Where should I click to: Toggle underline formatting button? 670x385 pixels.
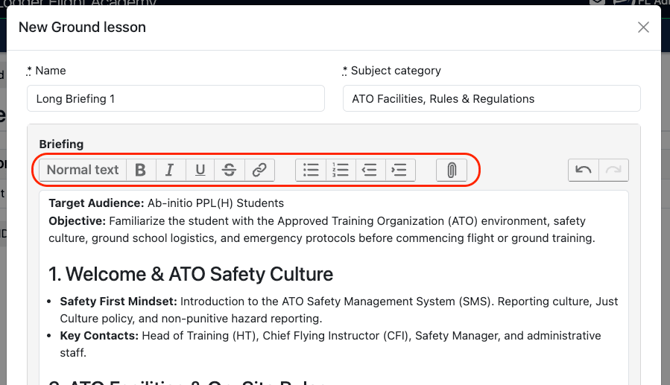click(200, 170)
